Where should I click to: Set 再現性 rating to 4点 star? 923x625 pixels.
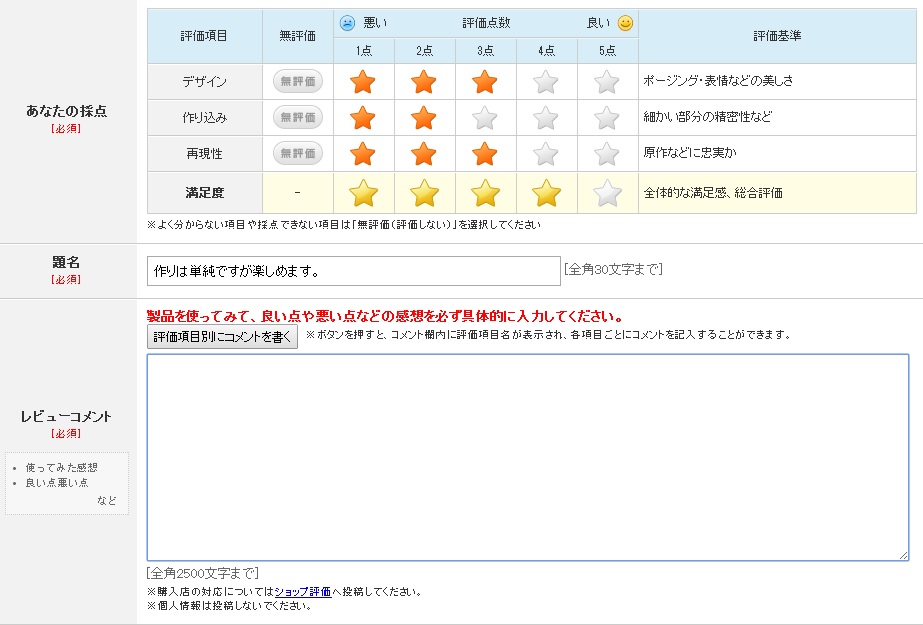(546, 154)
